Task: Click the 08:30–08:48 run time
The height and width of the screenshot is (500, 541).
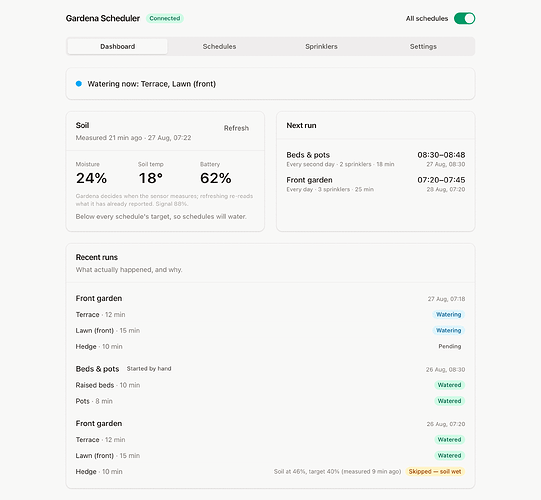Action: click(441, 155)
